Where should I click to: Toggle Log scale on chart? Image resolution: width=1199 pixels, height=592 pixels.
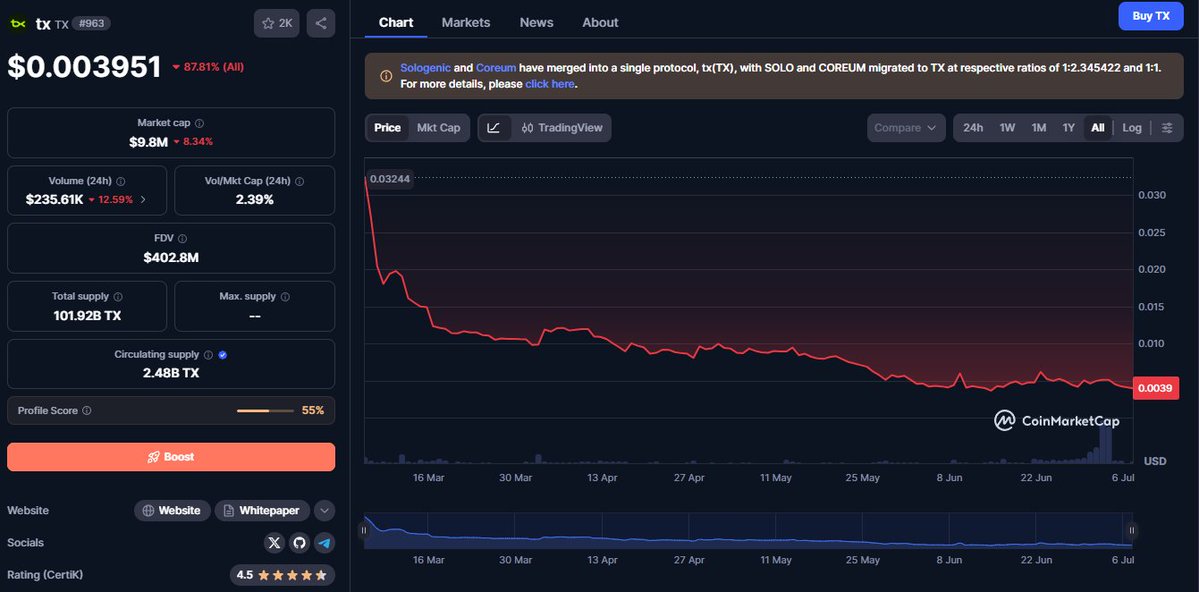[1132, 128]
